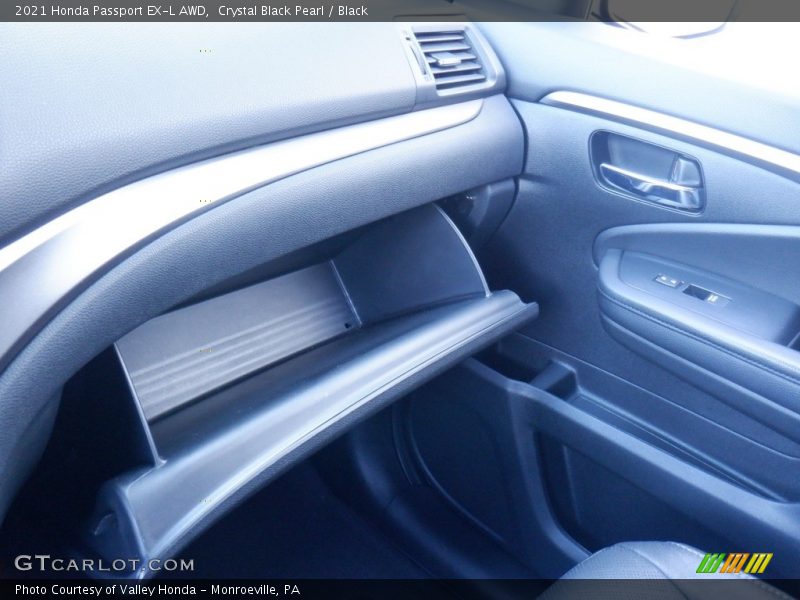Click the GTCARLOT.COM watermark logo

pos(104,564)
